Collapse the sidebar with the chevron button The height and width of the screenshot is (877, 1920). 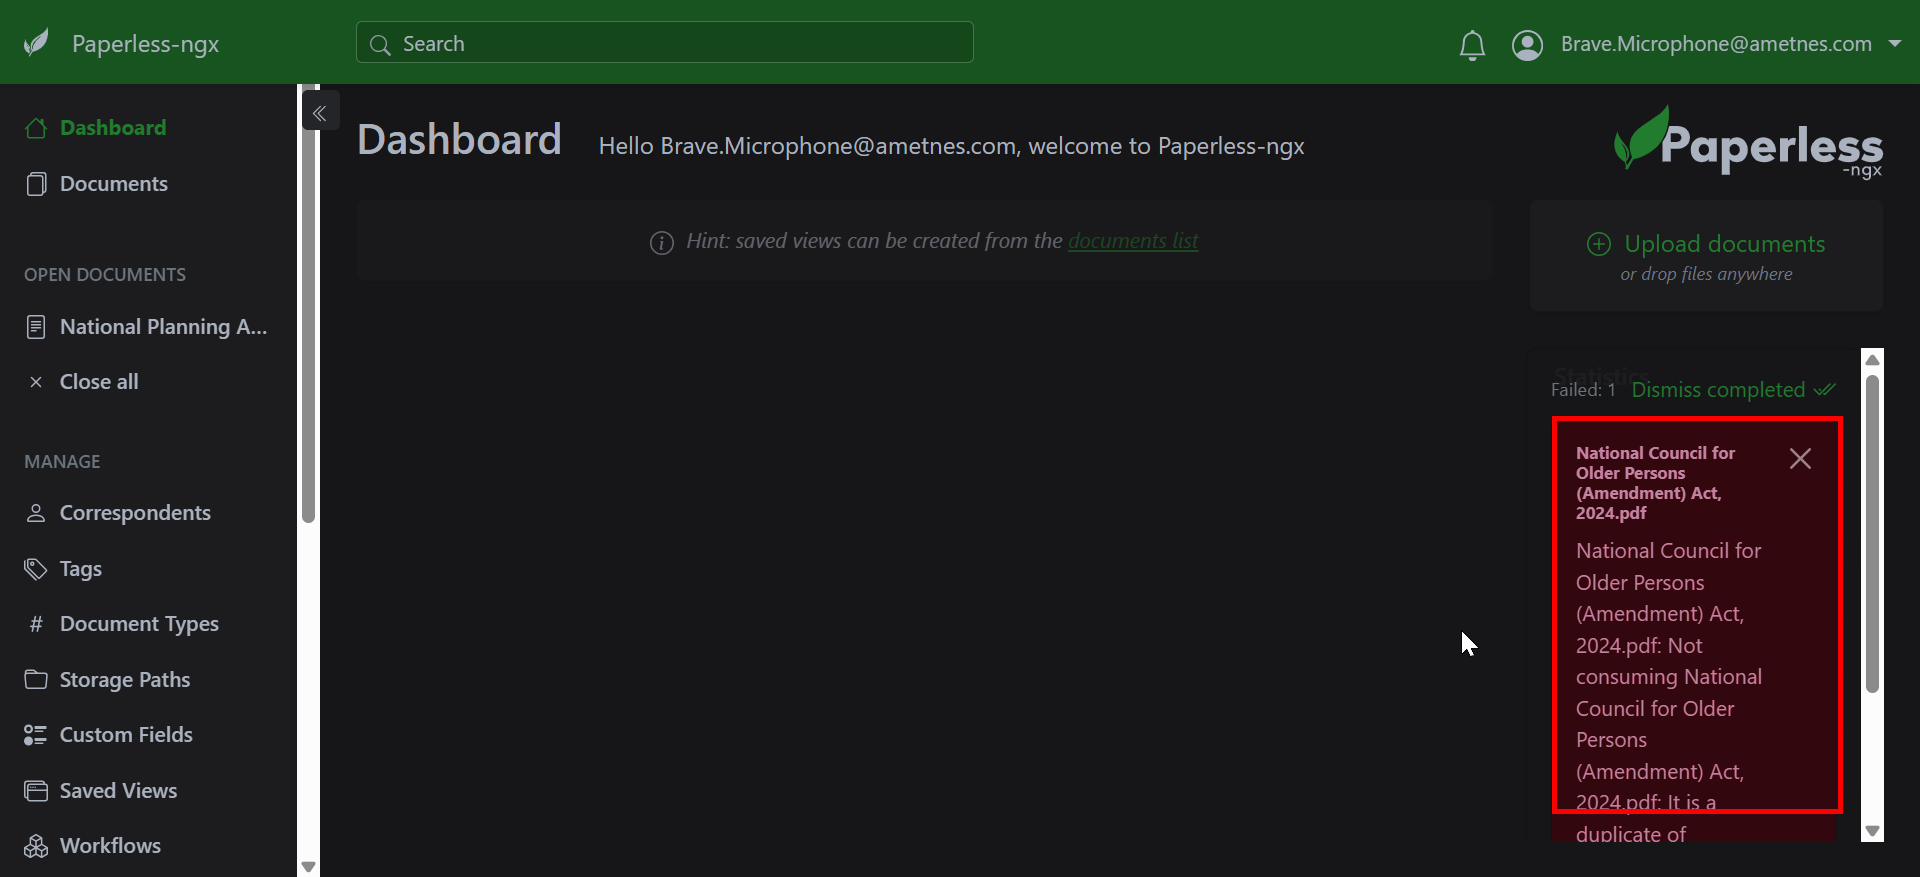320,113
